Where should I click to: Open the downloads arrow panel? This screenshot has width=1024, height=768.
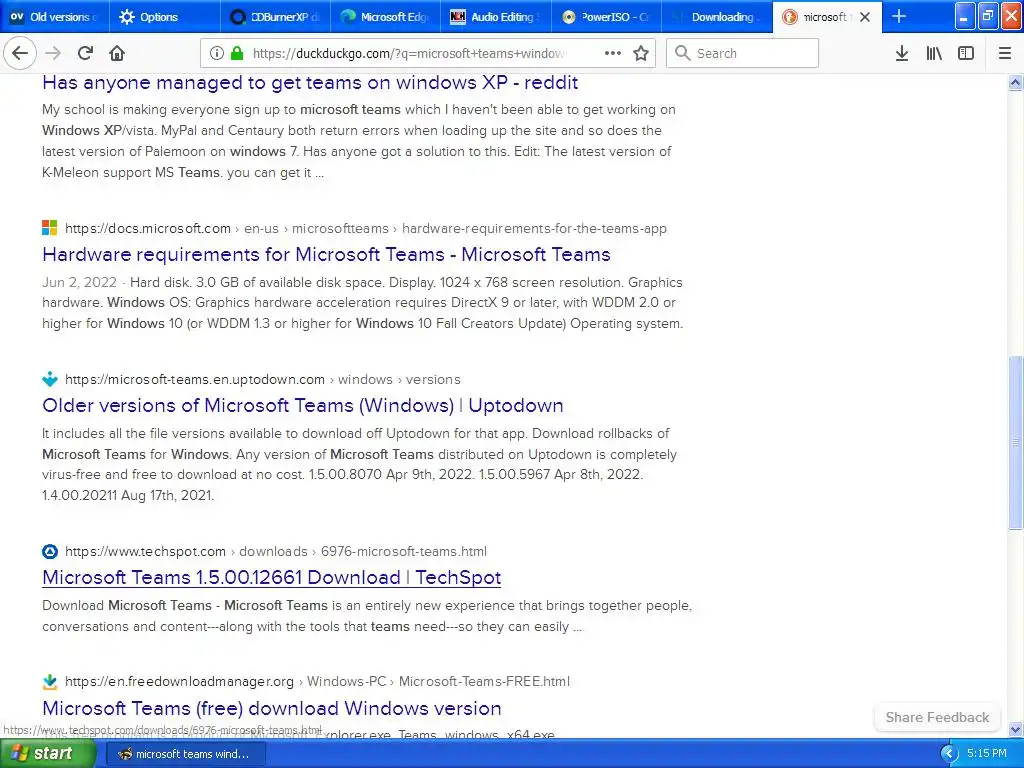pyautogui.click(x=902, y=53)
